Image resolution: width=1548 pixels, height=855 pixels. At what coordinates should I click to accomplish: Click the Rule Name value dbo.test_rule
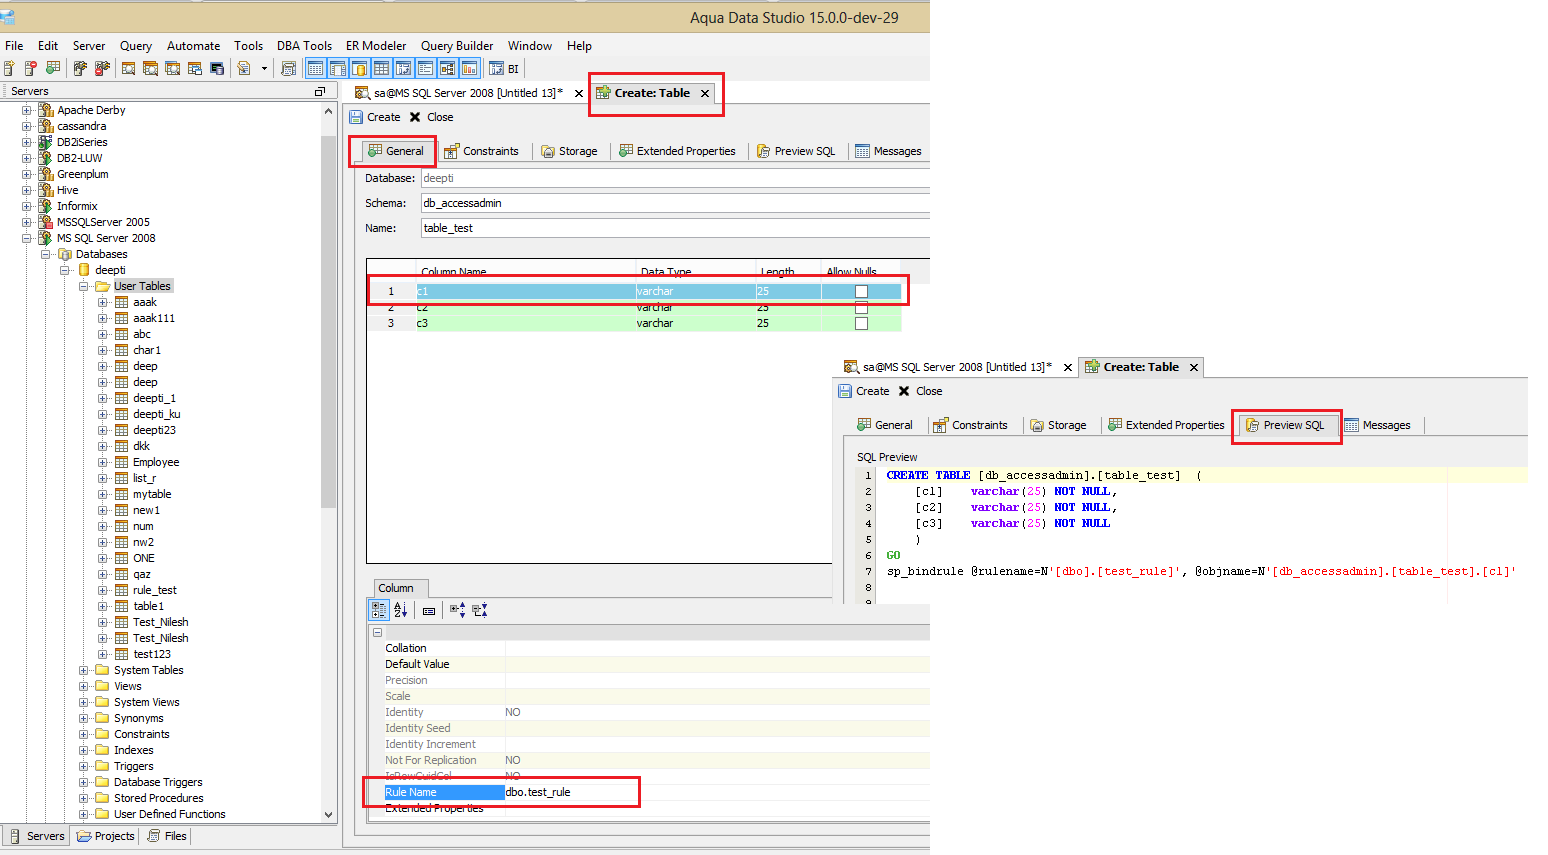538,792
